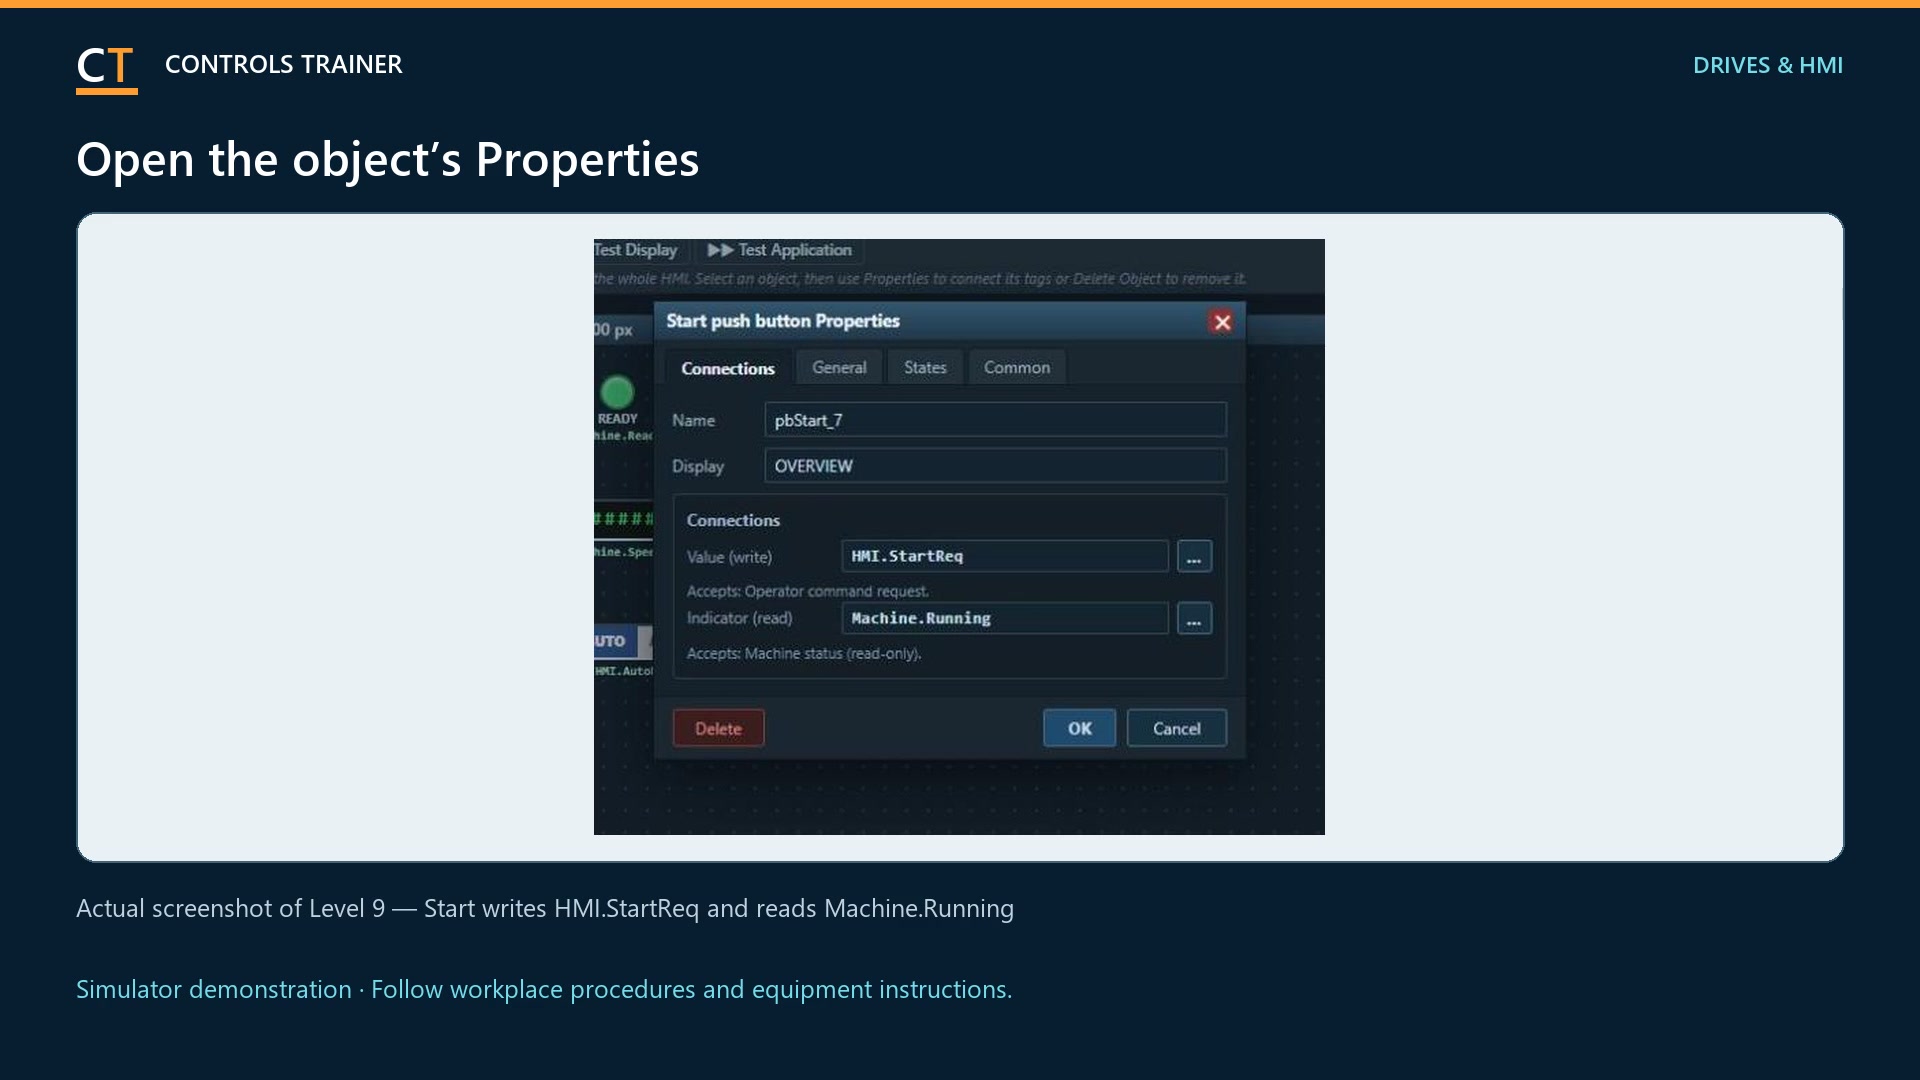
Task: Click the Value (write) field HMI.StartReq
Action: click(x=1005, y=556)
